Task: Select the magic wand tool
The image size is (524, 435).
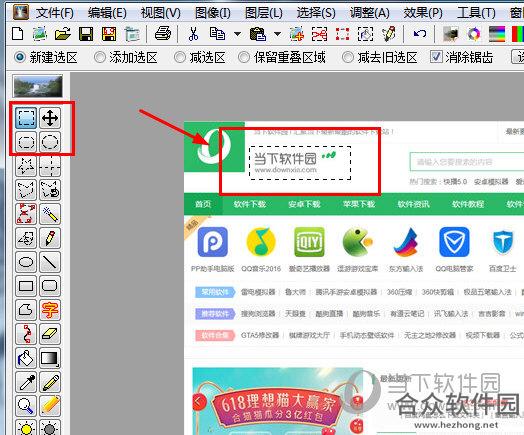Action: click(50, 214)
